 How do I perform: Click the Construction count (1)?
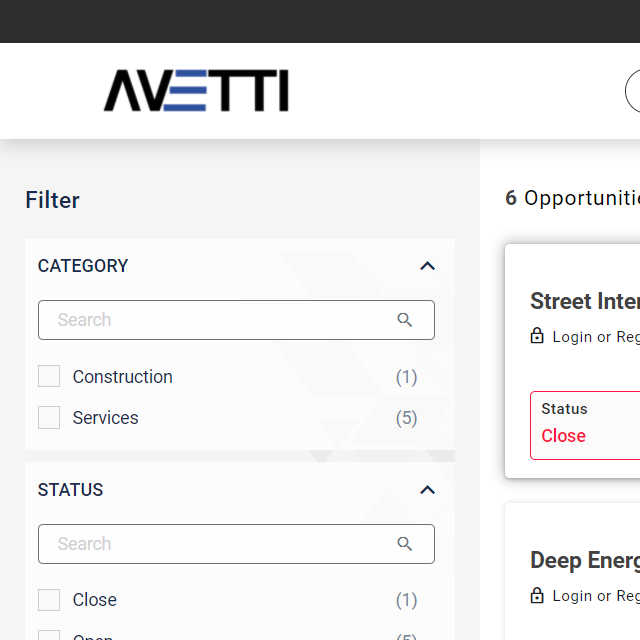406,377
